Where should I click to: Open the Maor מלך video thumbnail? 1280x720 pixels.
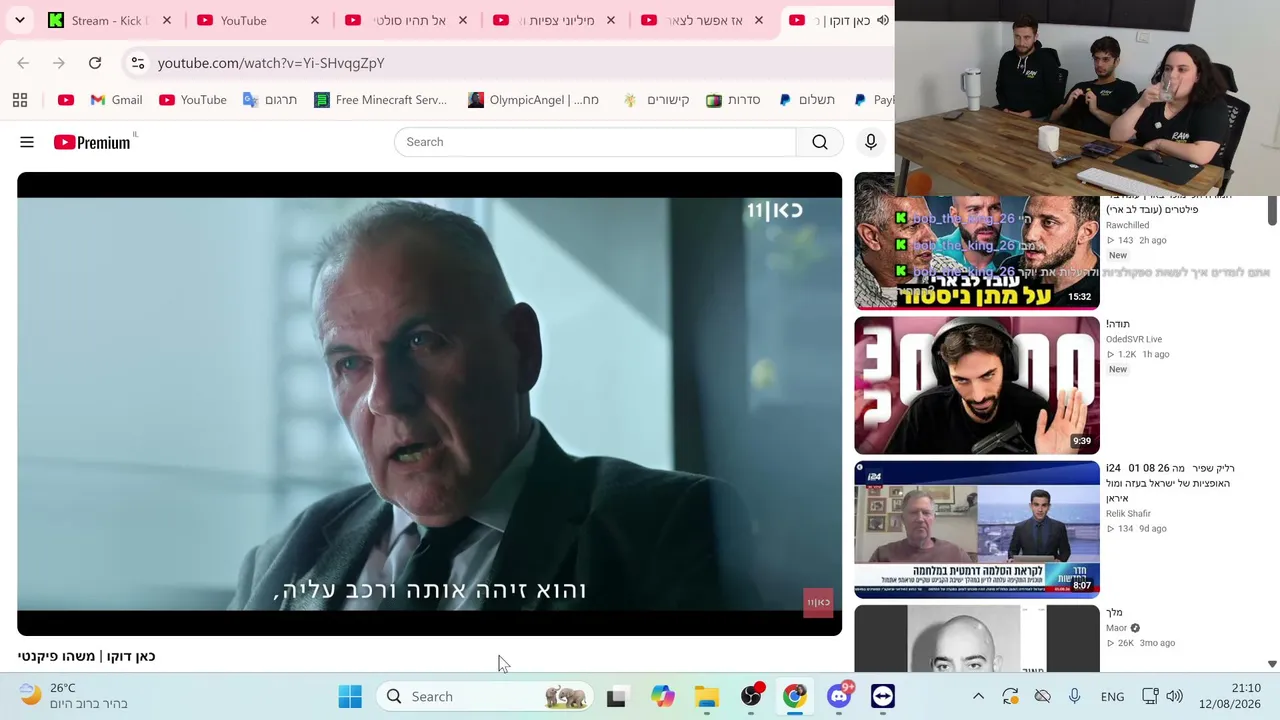pos(977,638)
